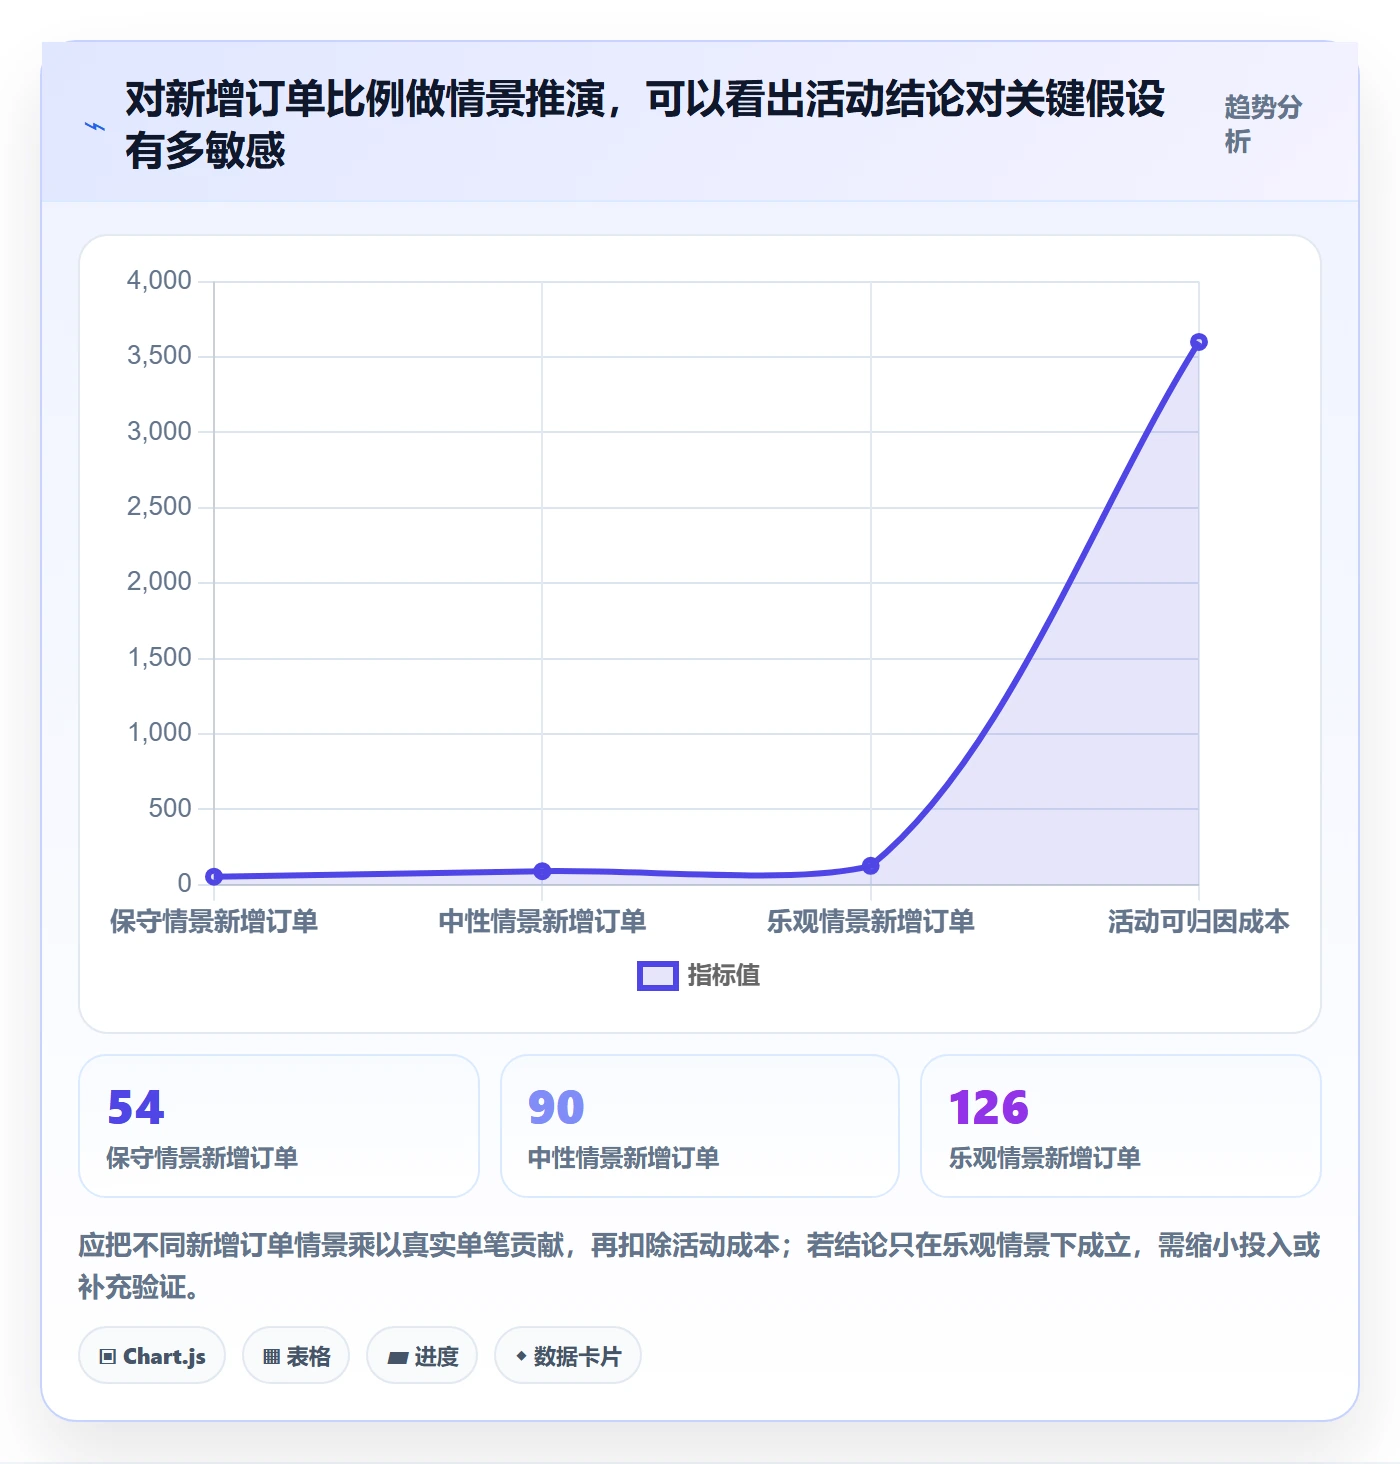The width and height of the screenshot is (1400, 1464).
Task: Click the description paragraph starting 应把不同新增订单情景
Action: [x=699, y=1266]
